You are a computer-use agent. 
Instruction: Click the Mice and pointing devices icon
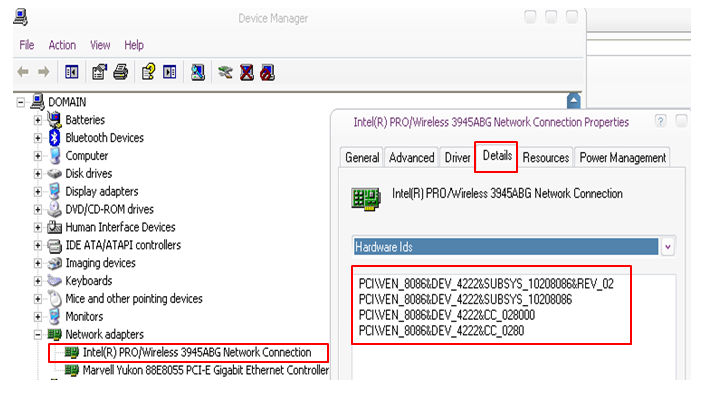point(55,298)
